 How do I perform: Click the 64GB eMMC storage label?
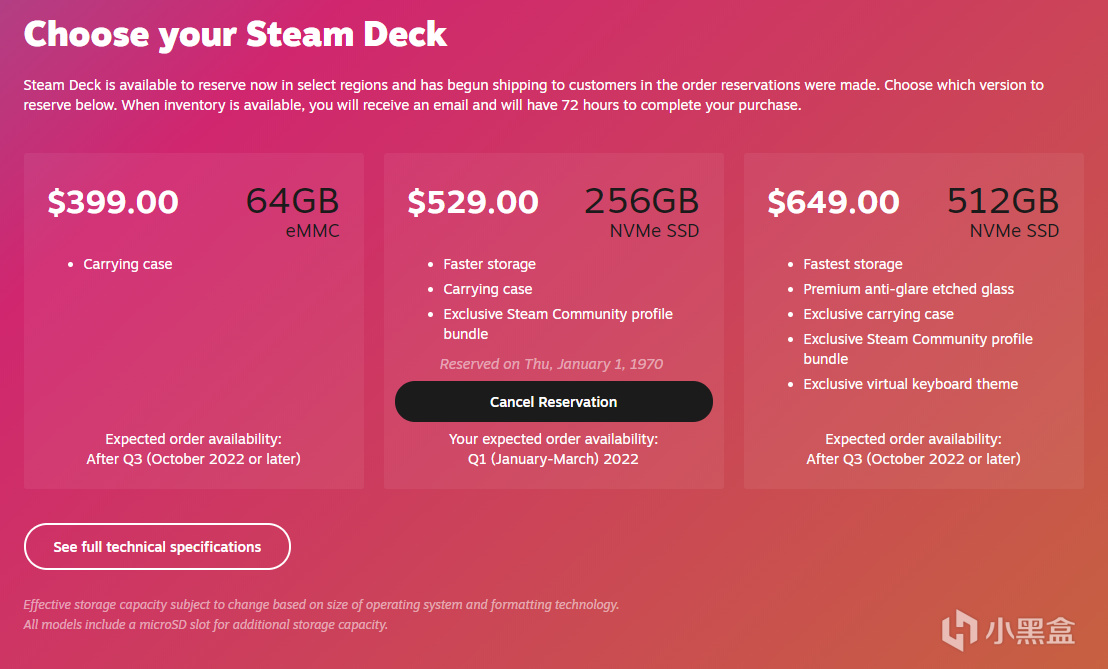(293, 213)
